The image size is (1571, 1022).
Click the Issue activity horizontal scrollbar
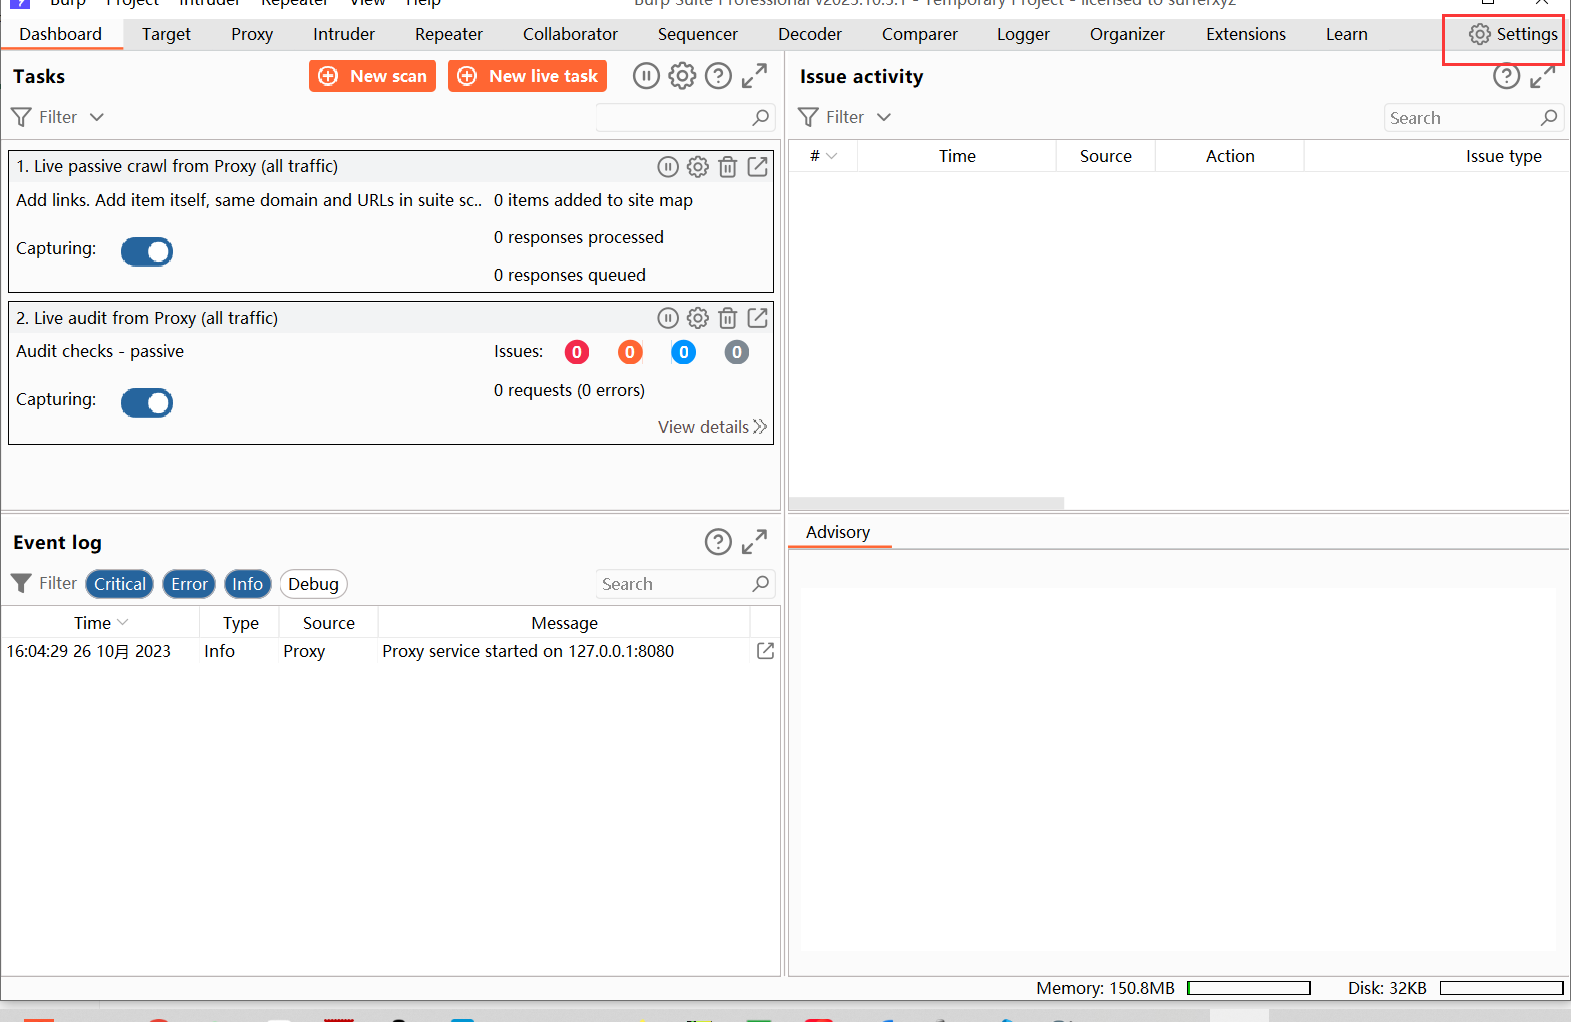coord(926,503)
